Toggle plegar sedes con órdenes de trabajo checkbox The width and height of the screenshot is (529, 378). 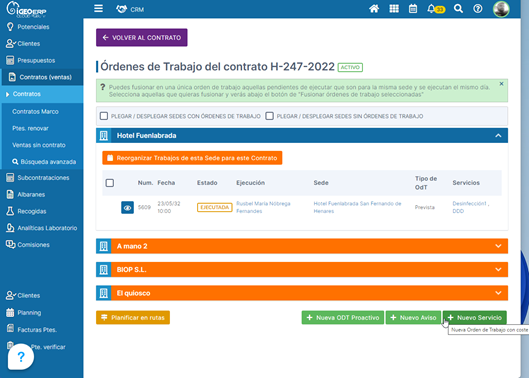tap(104, 116)
